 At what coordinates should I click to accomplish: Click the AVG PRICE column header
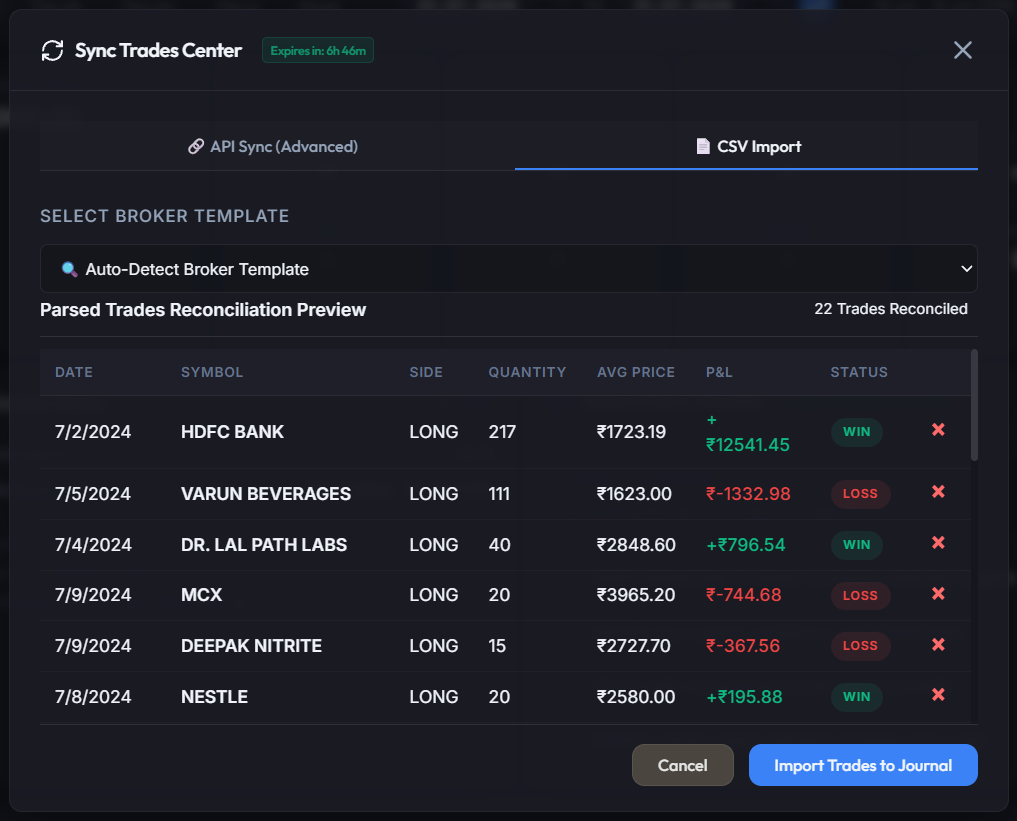pos(636,372)
